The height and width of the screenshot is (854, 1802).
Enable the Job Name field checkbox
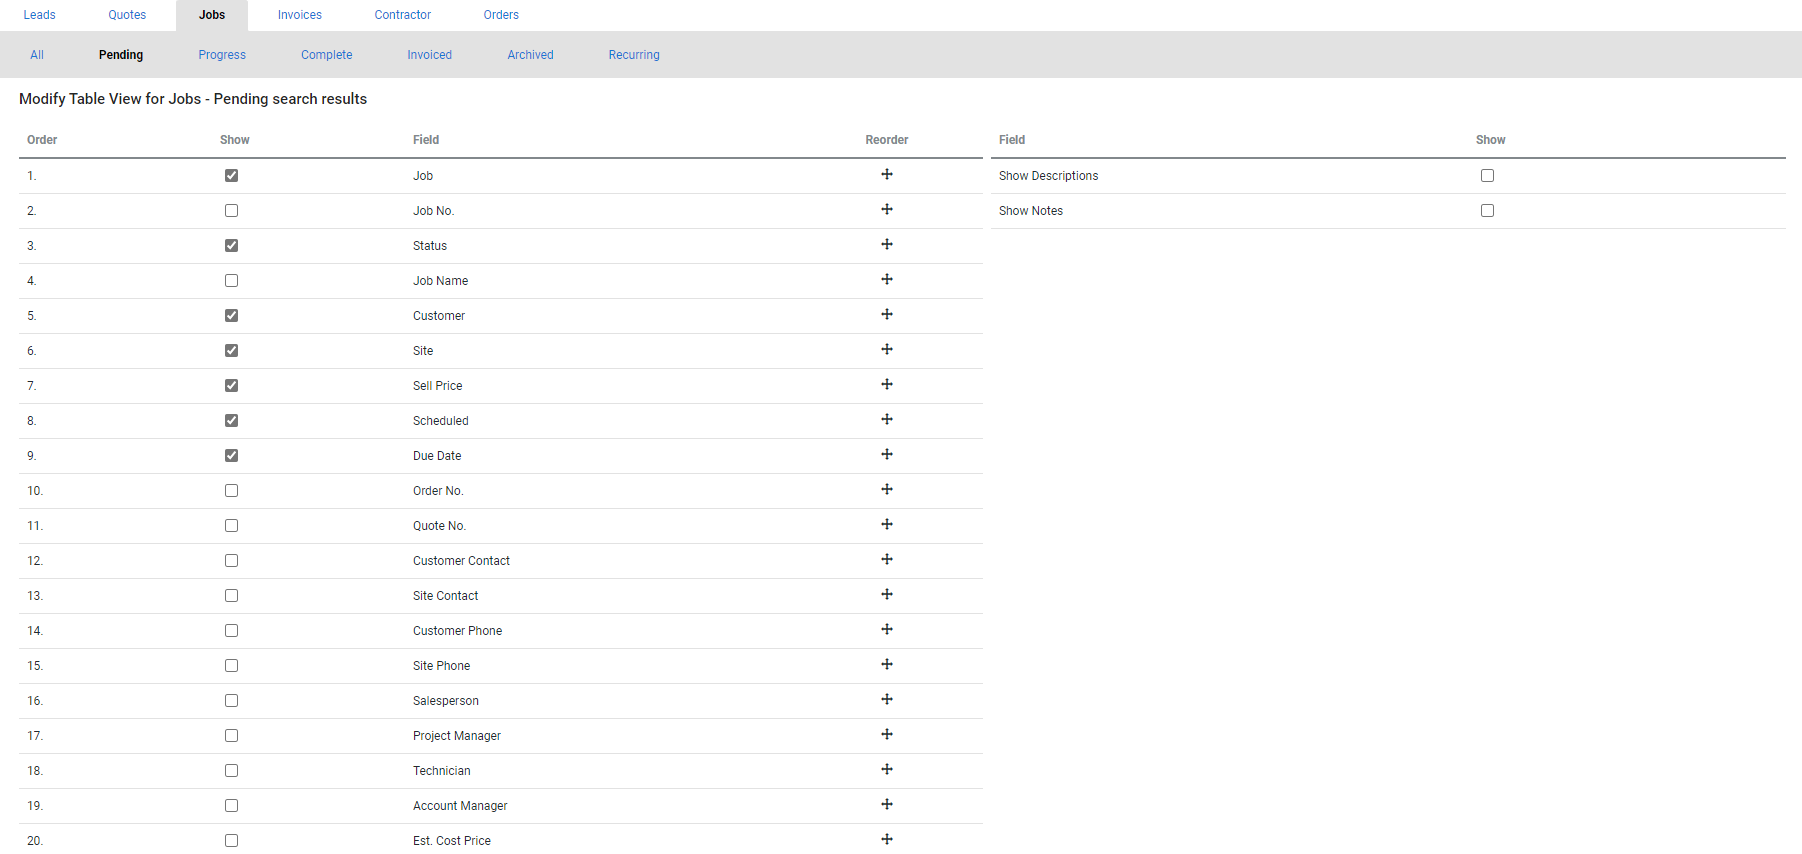[232, 280]
